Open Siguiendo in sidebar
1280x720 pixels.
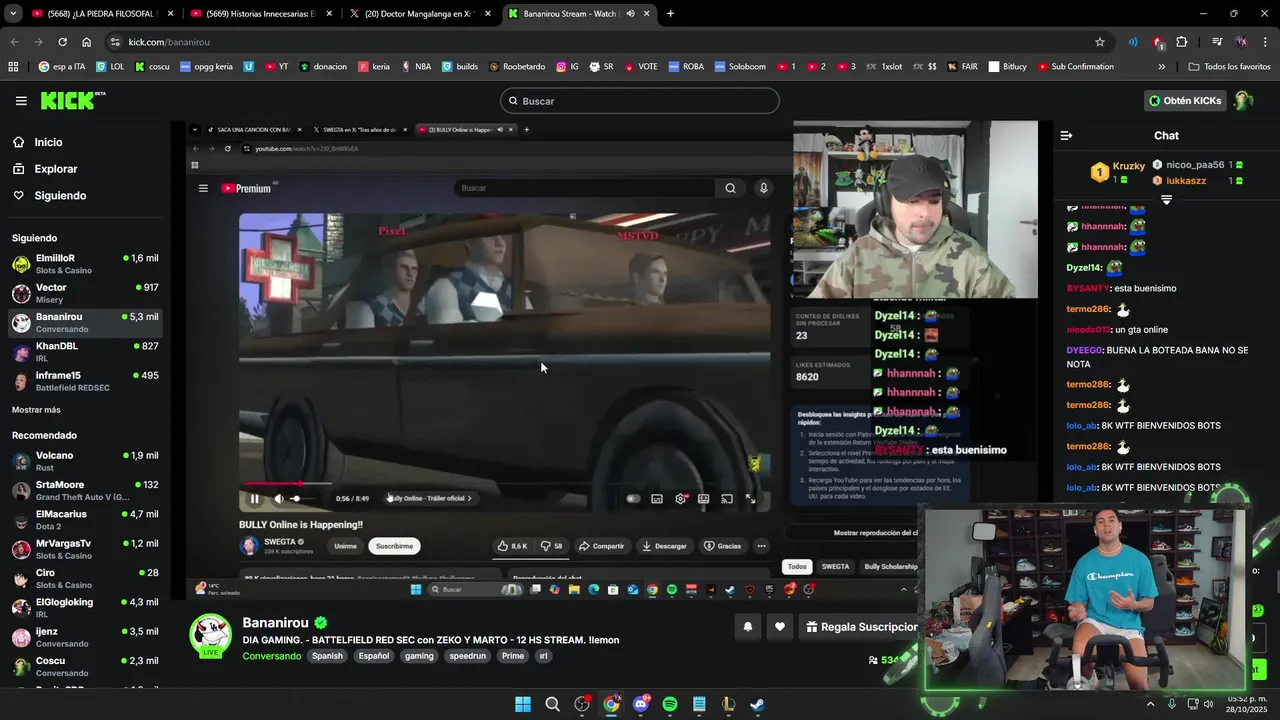[60, 196]
